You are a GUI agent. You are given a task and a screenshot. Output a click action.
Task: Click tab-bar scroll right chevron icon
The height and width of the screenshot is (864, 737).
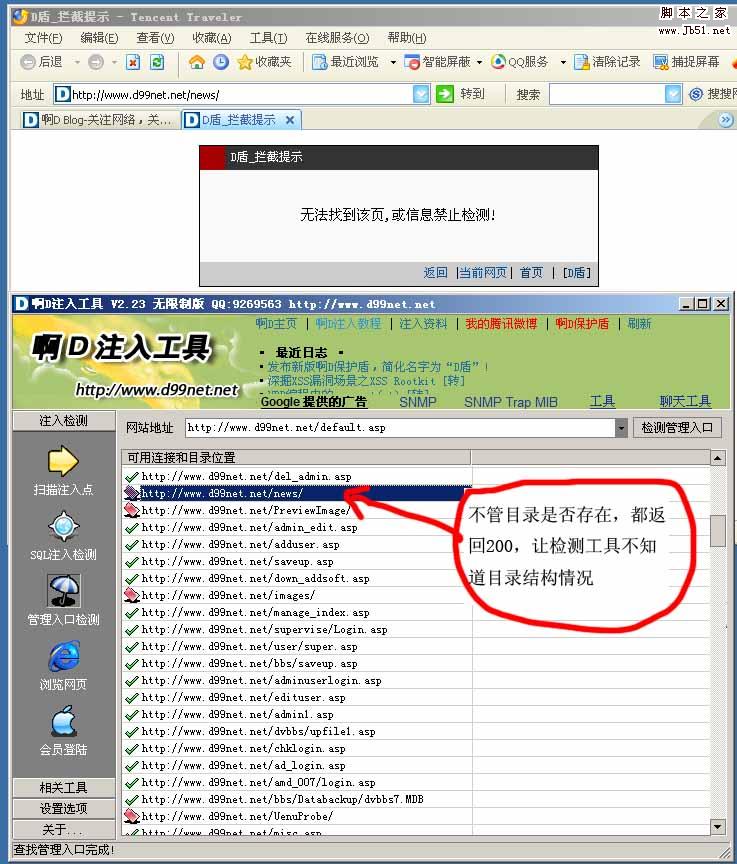point(726,120)
